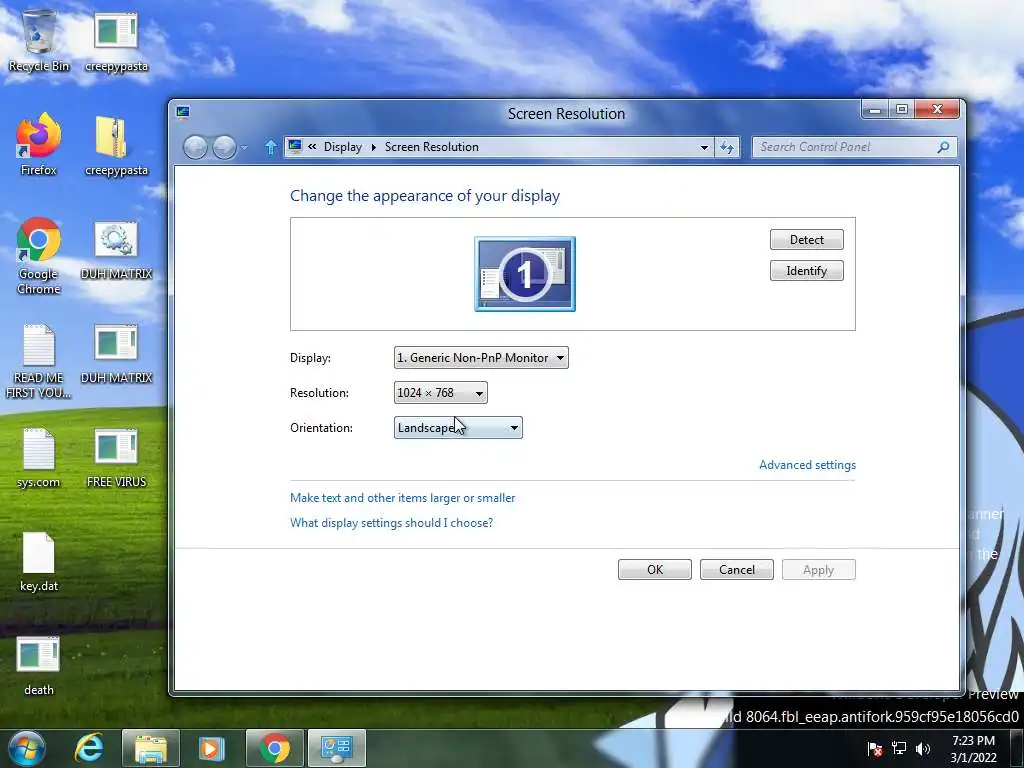1024x768 pixels.
Task: Select the sys.com file icon
Action: click(x=39, y=457)
